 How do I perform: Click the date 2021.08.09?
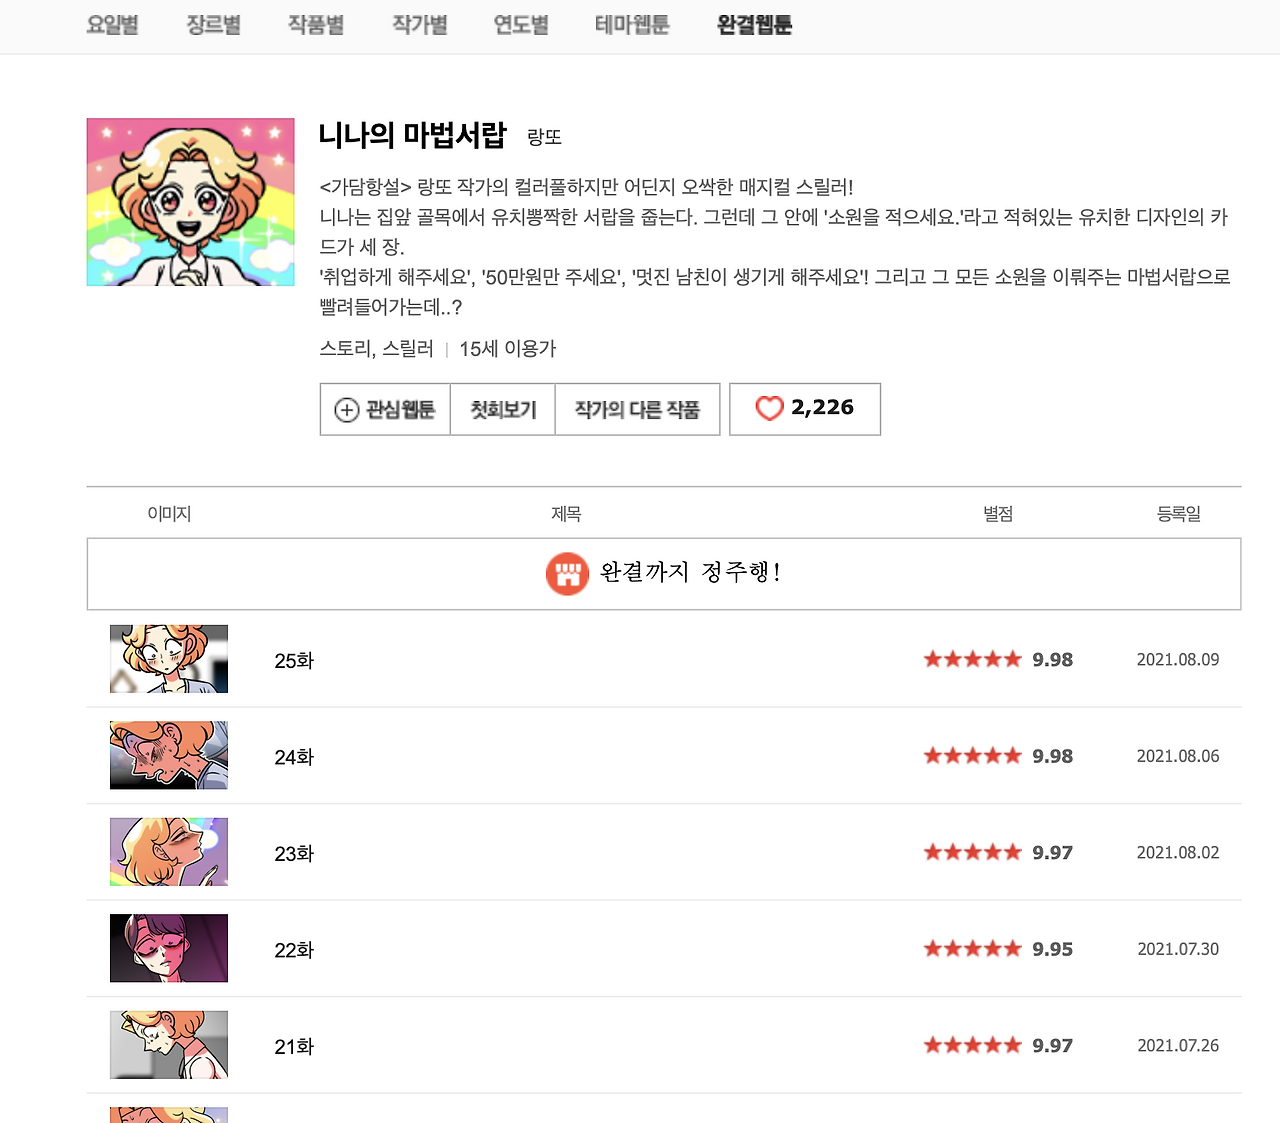point(1178,660)
